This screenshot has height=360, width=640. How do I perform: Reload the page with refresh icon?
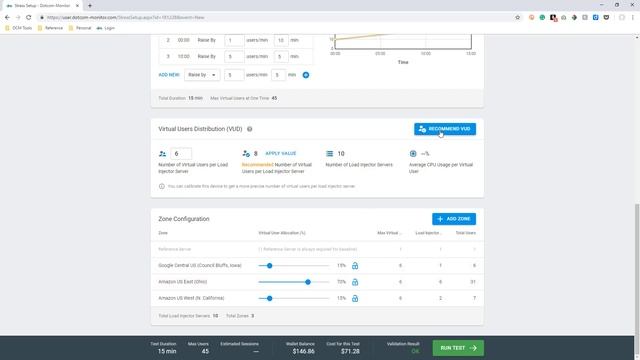pyautogui.click(x=29, y=18)
